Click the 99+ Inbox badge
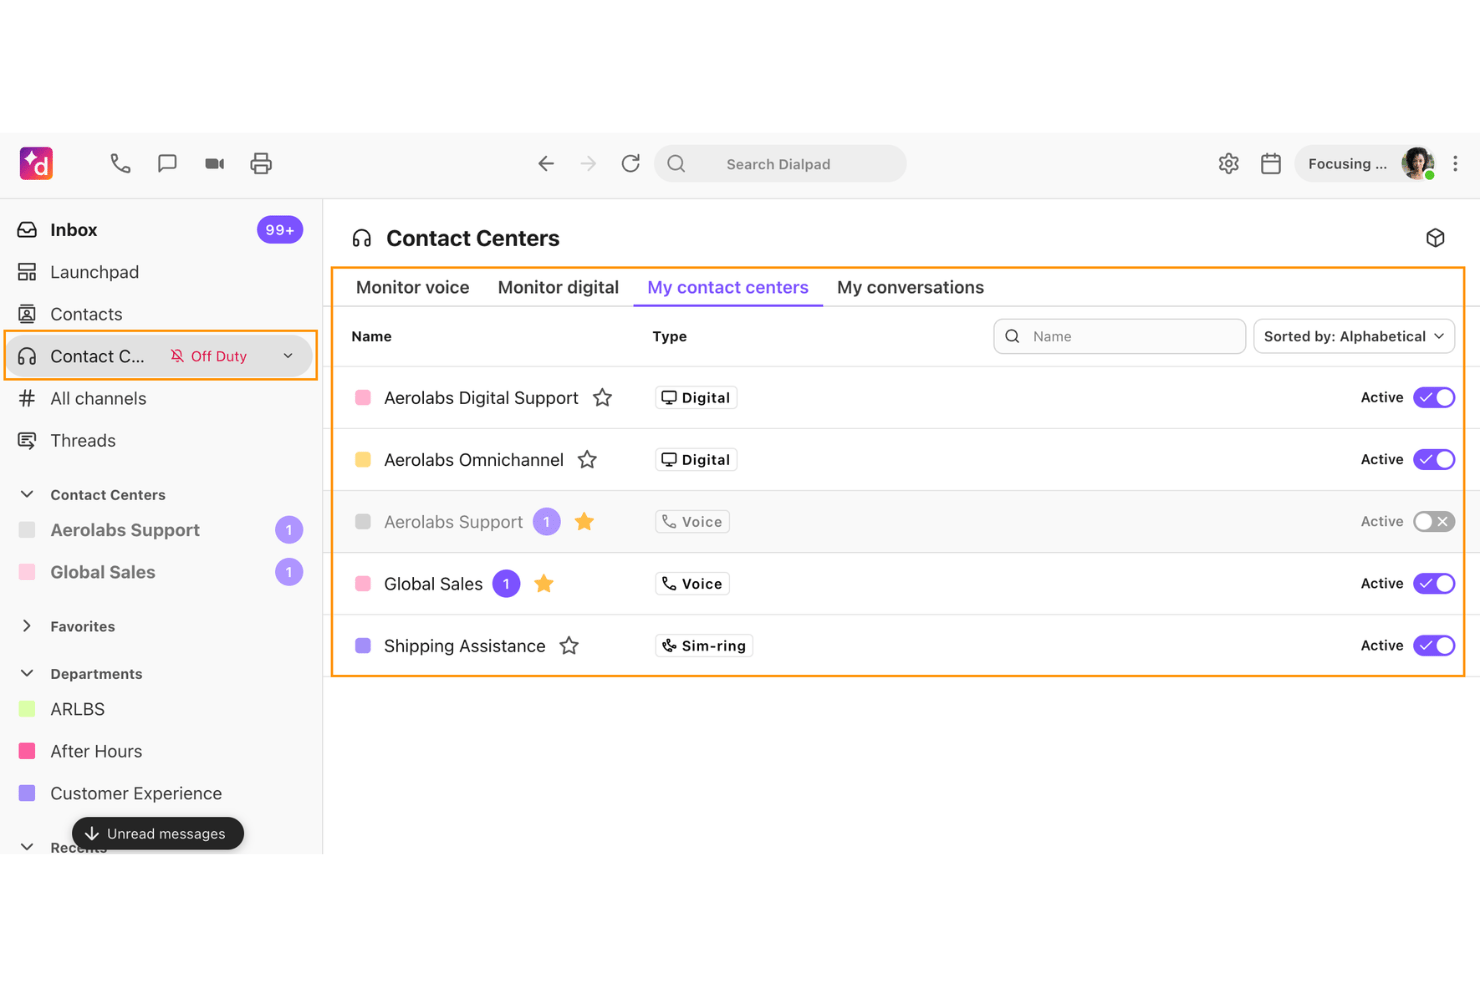The width and height of the screenshot is (1480, 987). click(x=280, y=230)
